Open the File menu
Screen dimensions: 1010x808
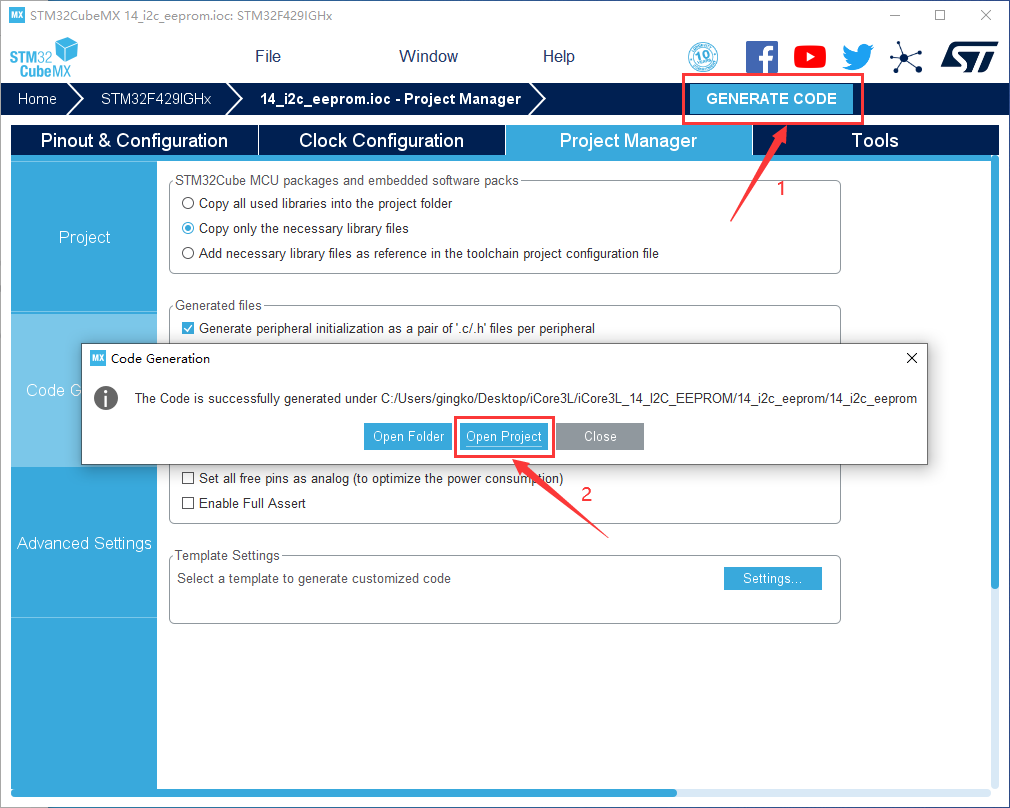(268, 57)
